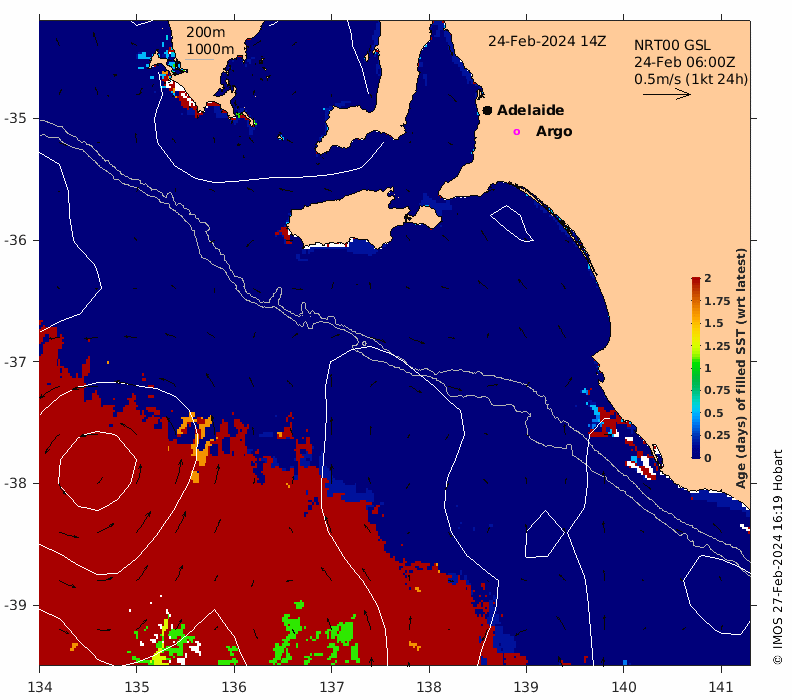This screenshot has height=700, width=792.
Task: Click the colorbar at the dark red top
Action: pos(696,281)
